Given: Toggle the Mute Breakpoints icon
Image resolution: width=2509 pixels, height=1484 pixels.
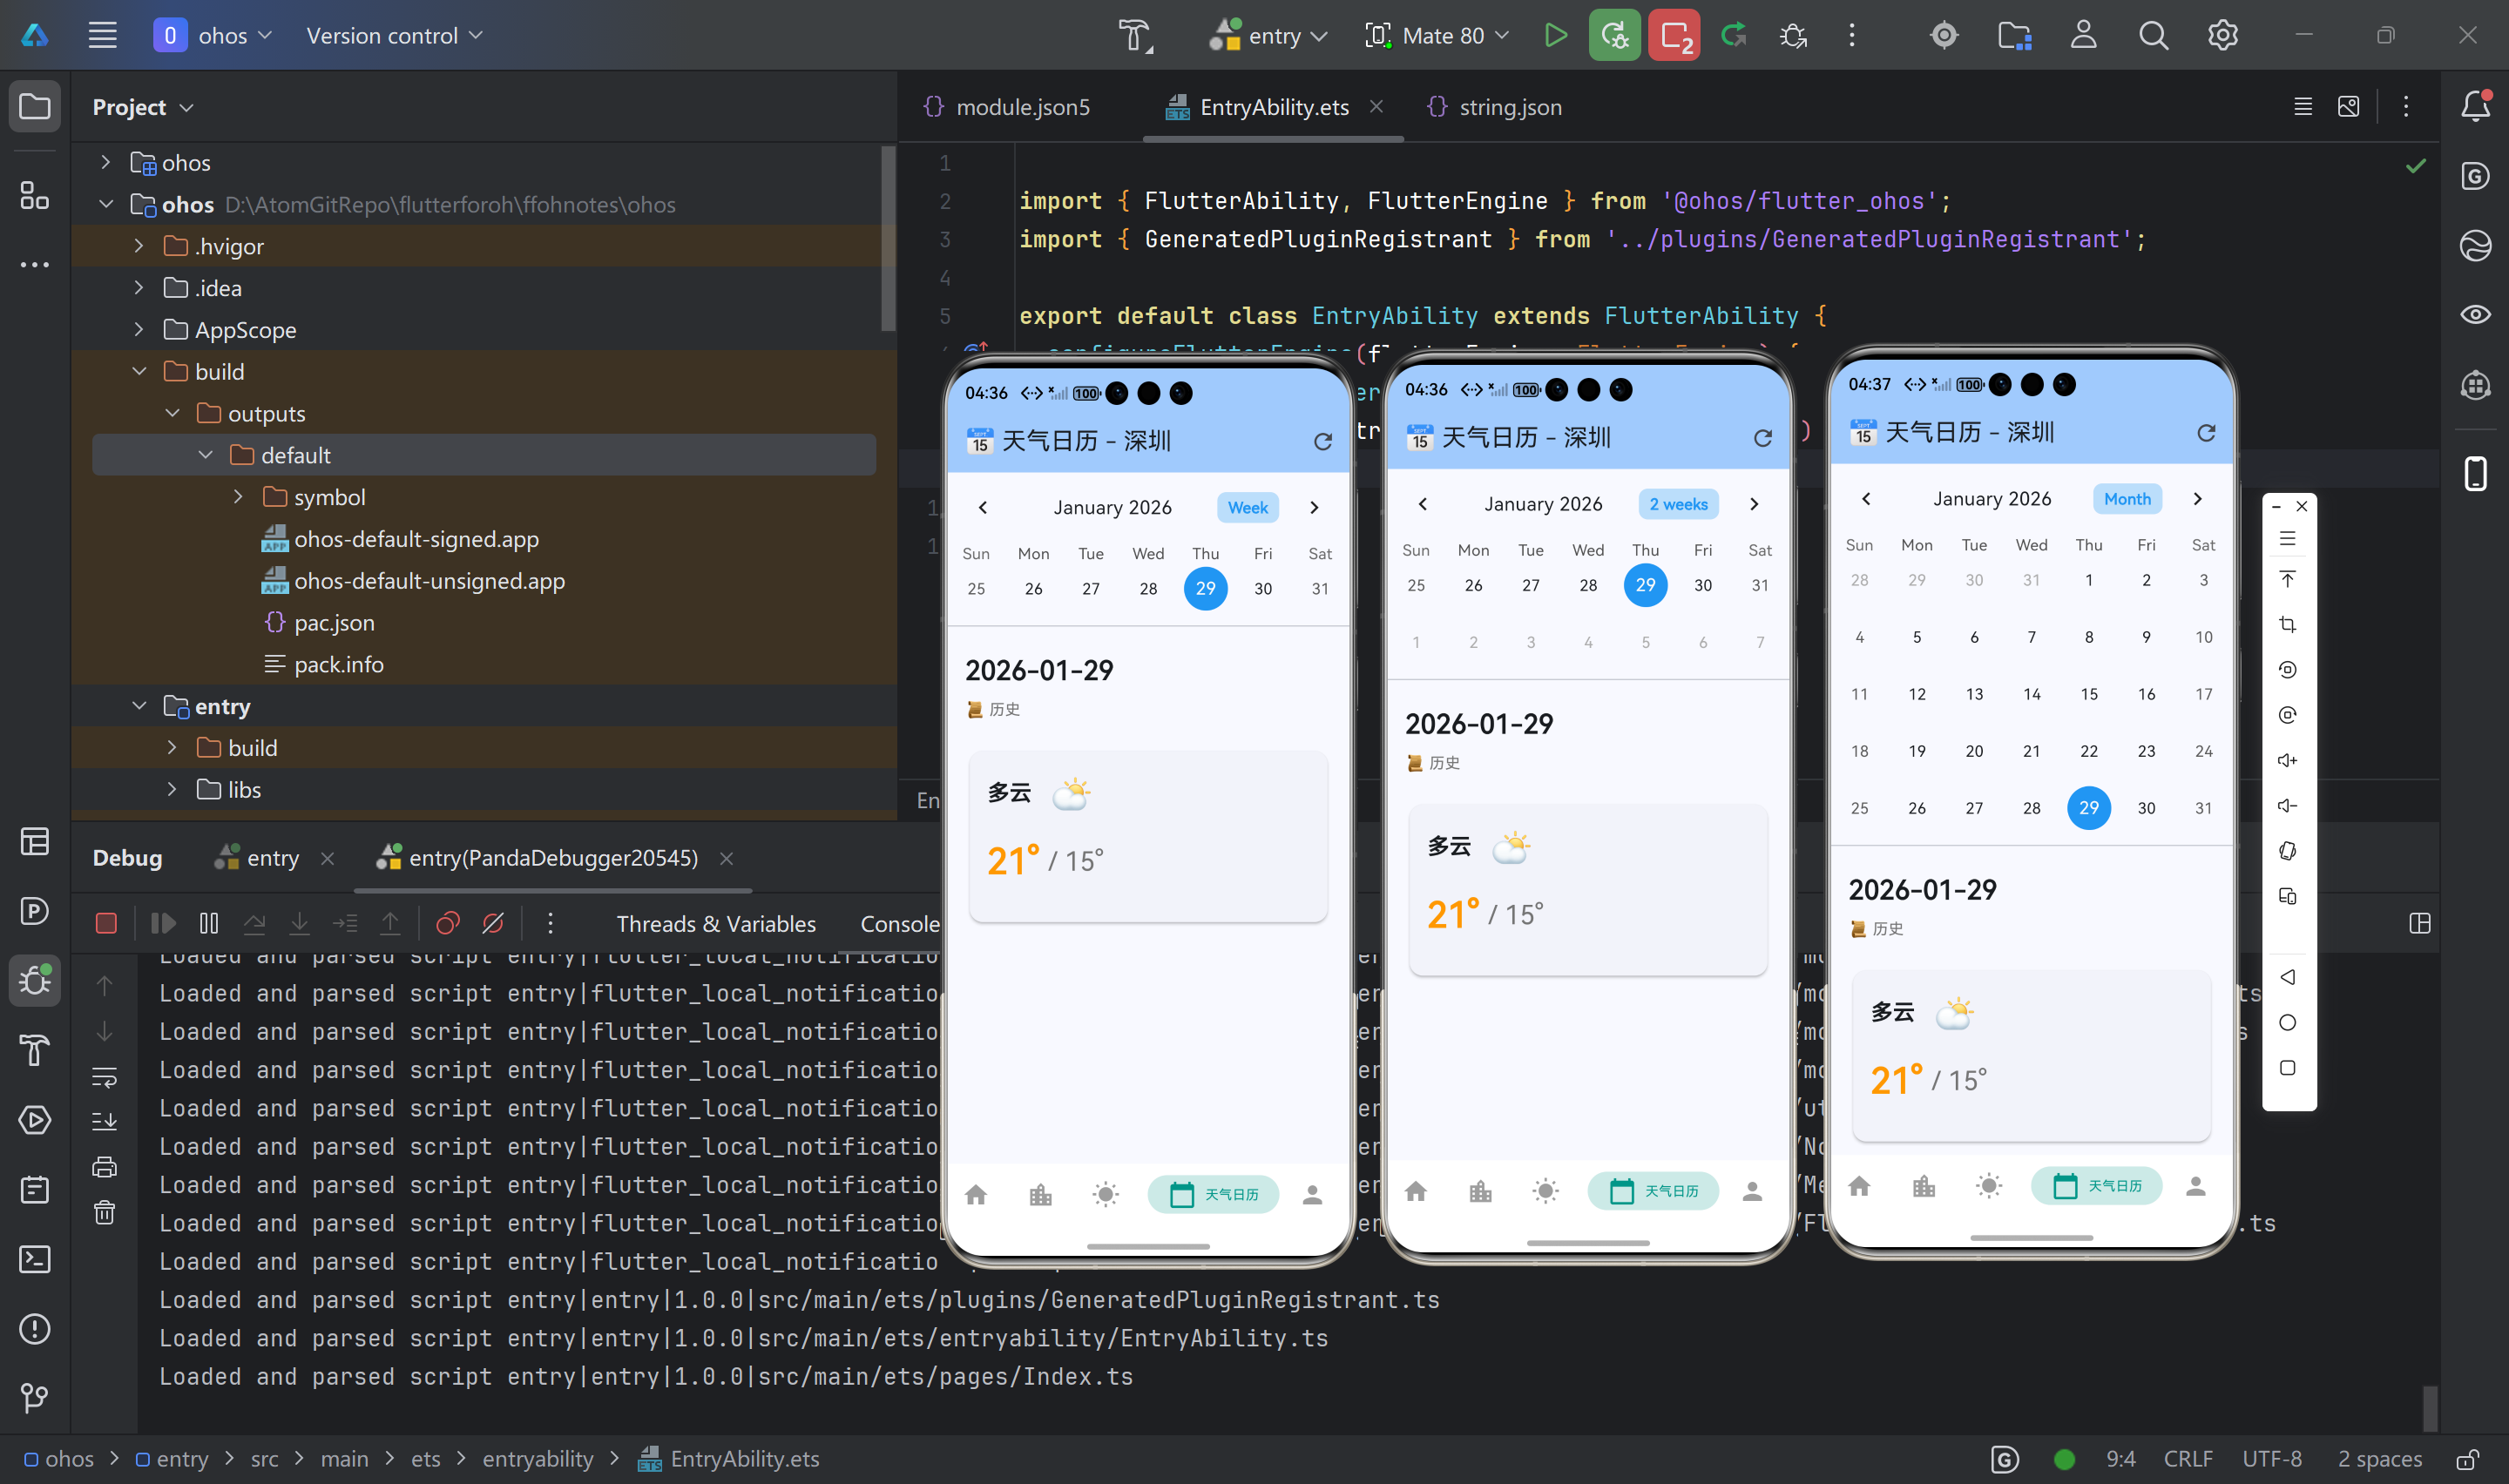Looking at the screenshot, I should click(x=493, y=923).
